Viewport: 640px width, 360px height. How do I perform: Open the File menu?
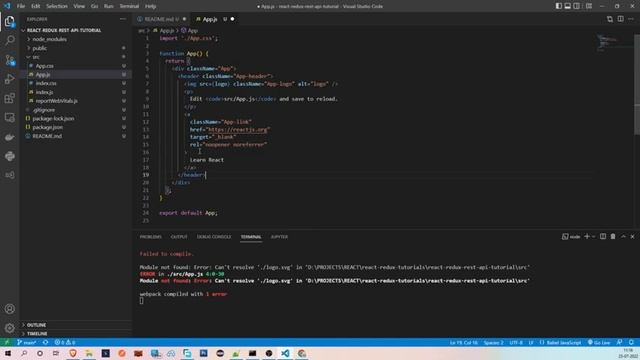click(x=21, y=6)
